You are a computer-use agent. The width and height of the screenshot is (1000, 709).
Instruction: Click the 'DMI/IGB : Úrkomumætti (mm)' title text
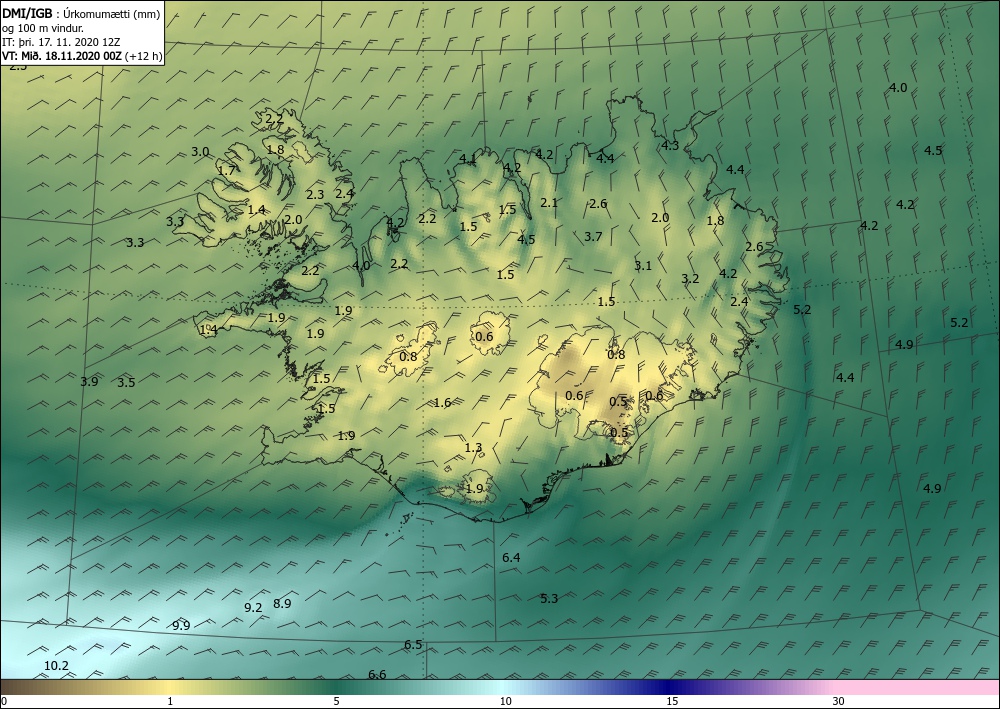[x=81, y=13]
